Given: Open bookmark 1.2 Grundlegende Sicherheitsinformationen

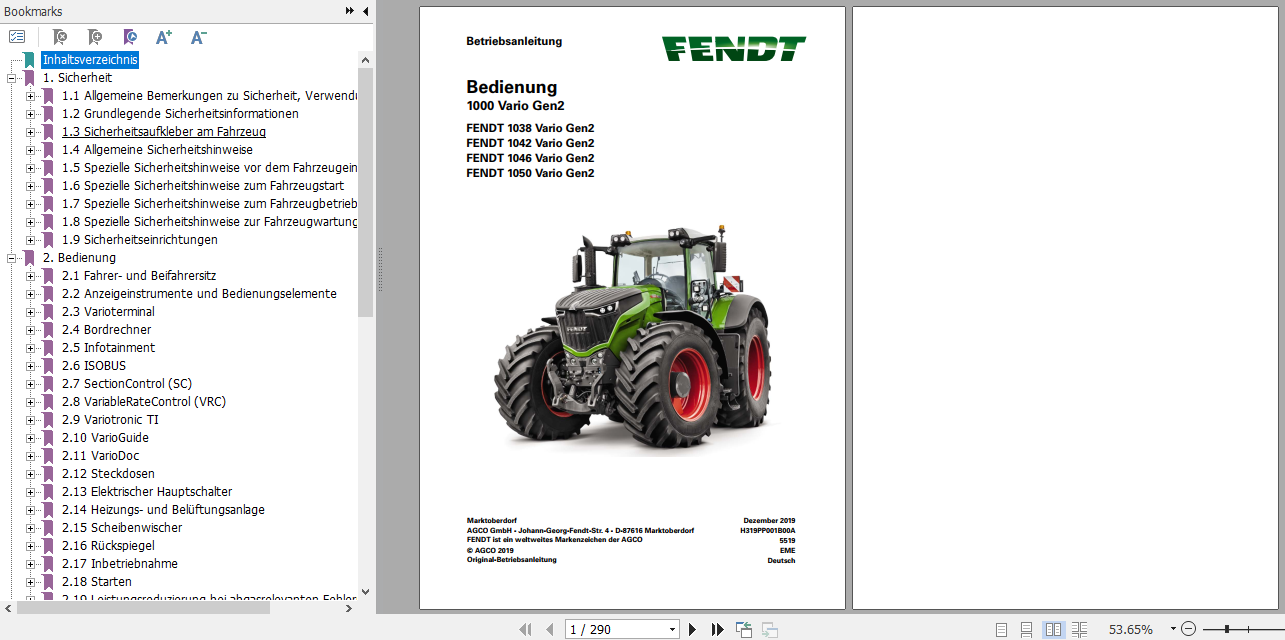Looking at the screenshot, I should [180, 114].
